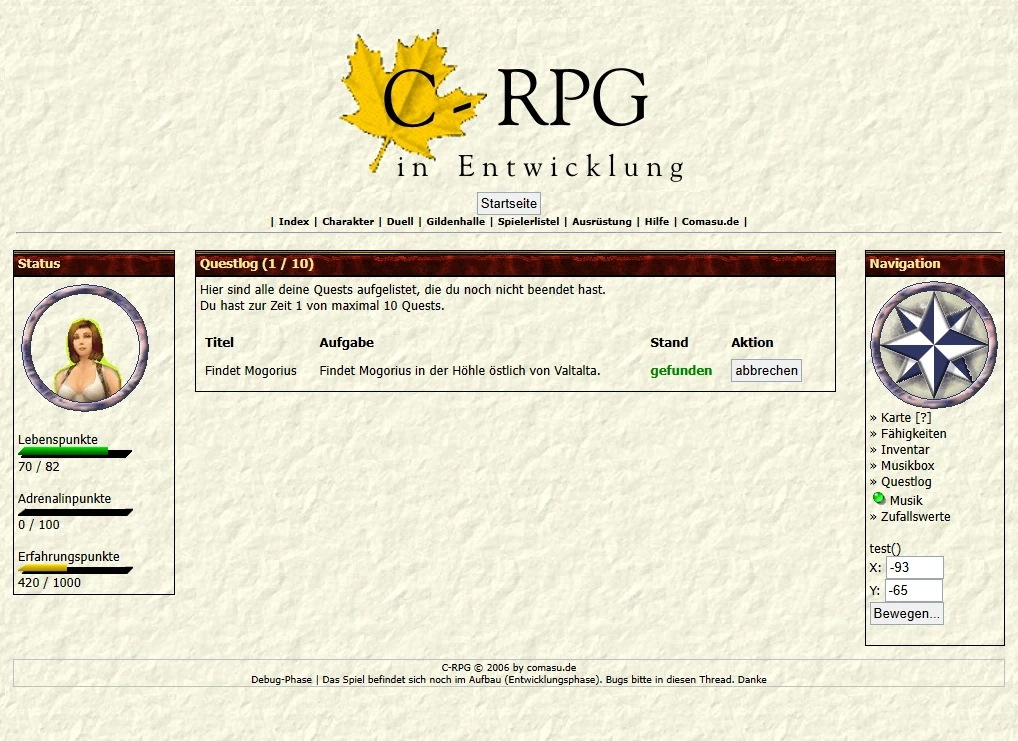Open the Gildenhalle menu link
Screen dimensions: 1018x741
(455, 221)
